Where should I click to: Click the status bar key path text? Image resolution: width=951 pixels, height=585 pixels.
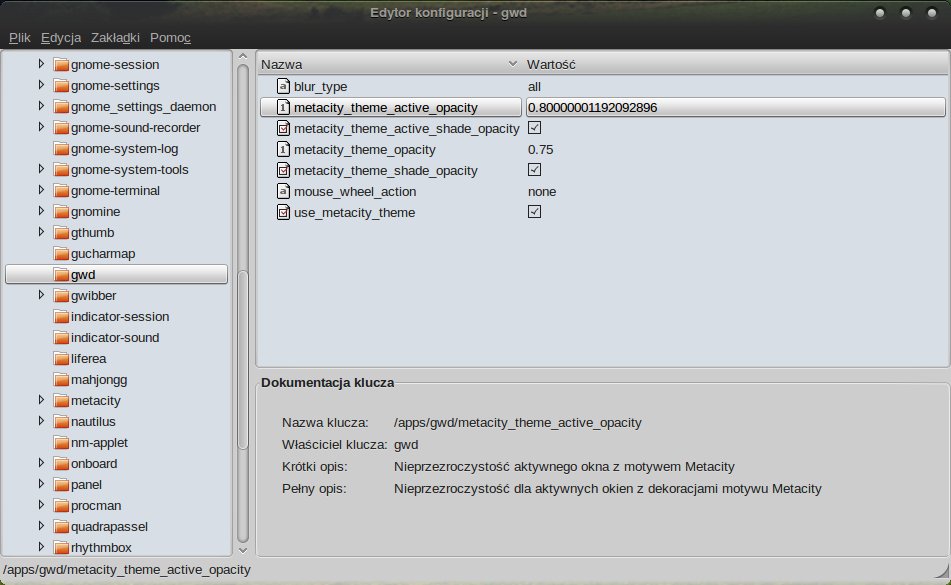click(x=127, y=570)
